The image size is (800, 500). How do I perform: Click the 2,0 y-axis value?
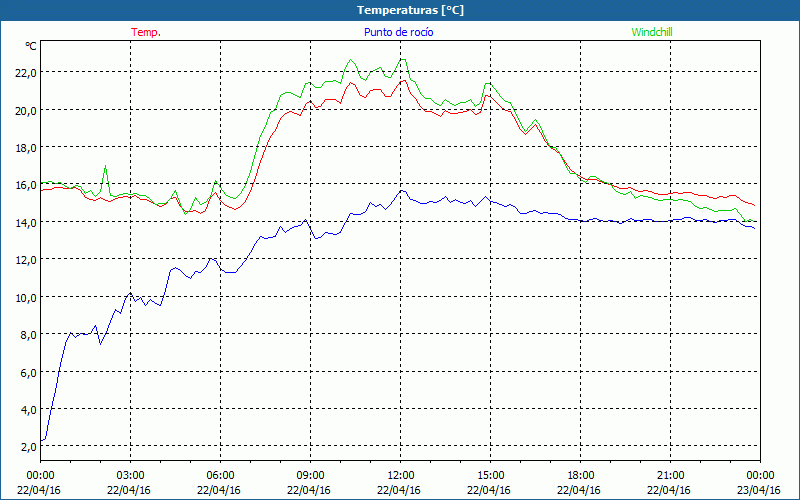pos(28,447)
